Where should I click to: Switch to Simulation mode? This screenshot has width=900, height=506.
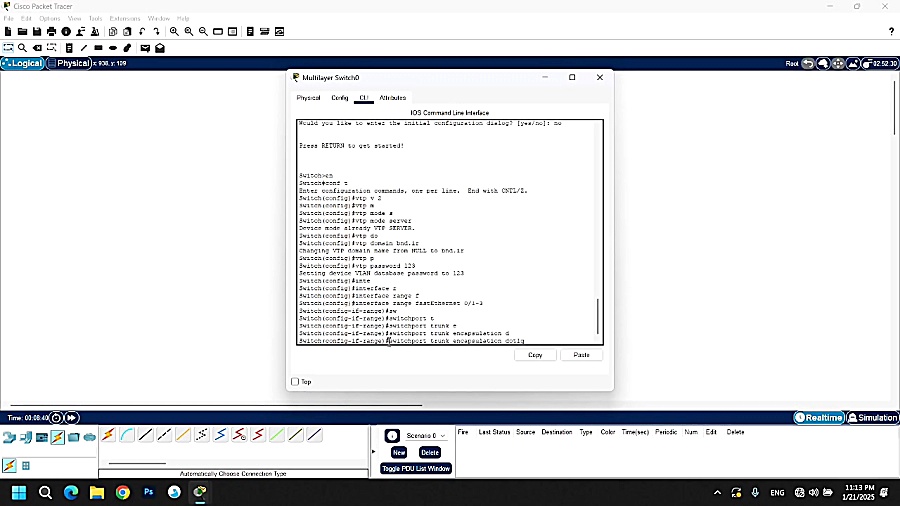(x=872, y=418)
